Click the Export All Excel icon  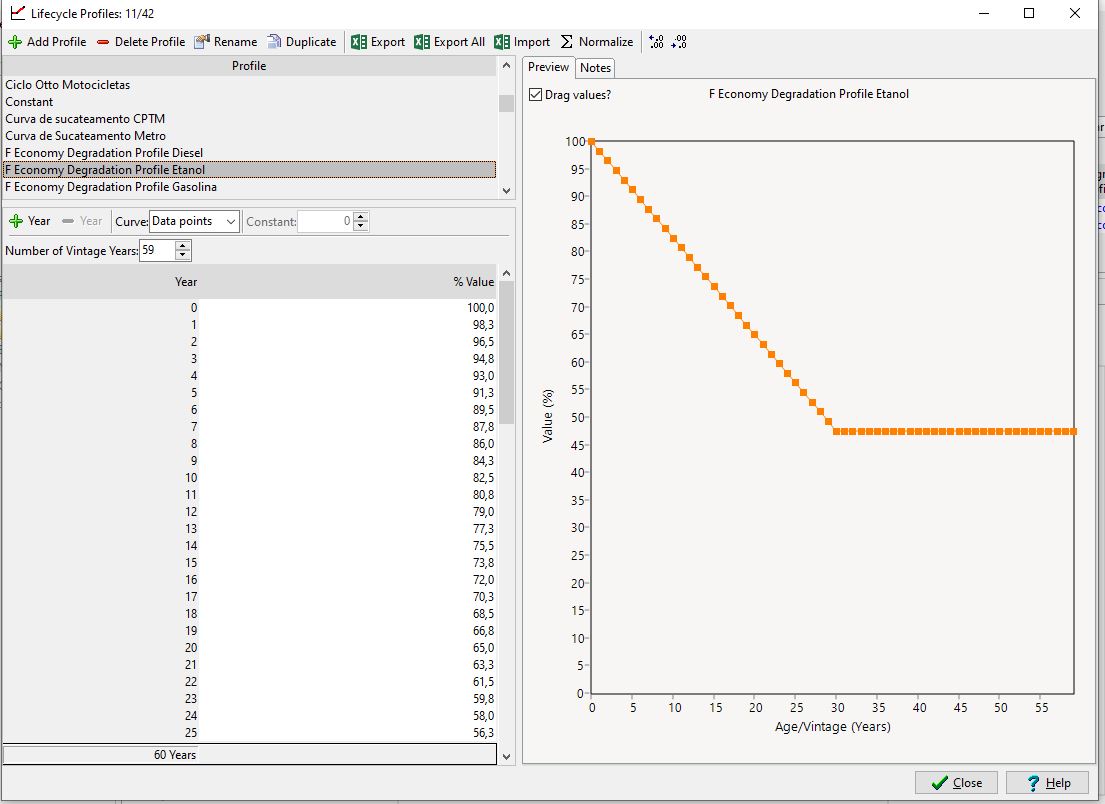pyautogui.click(x=422, y=42)
